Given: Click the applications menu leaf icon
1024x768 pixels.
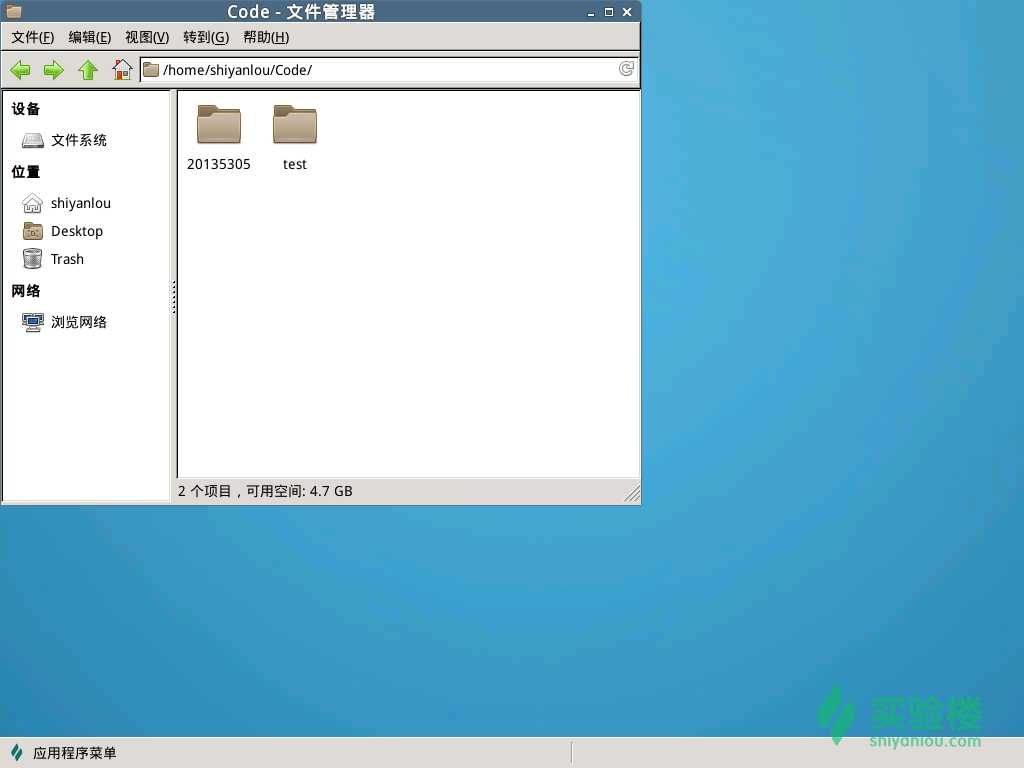Looking at the screenshot, I should [16, 752].
